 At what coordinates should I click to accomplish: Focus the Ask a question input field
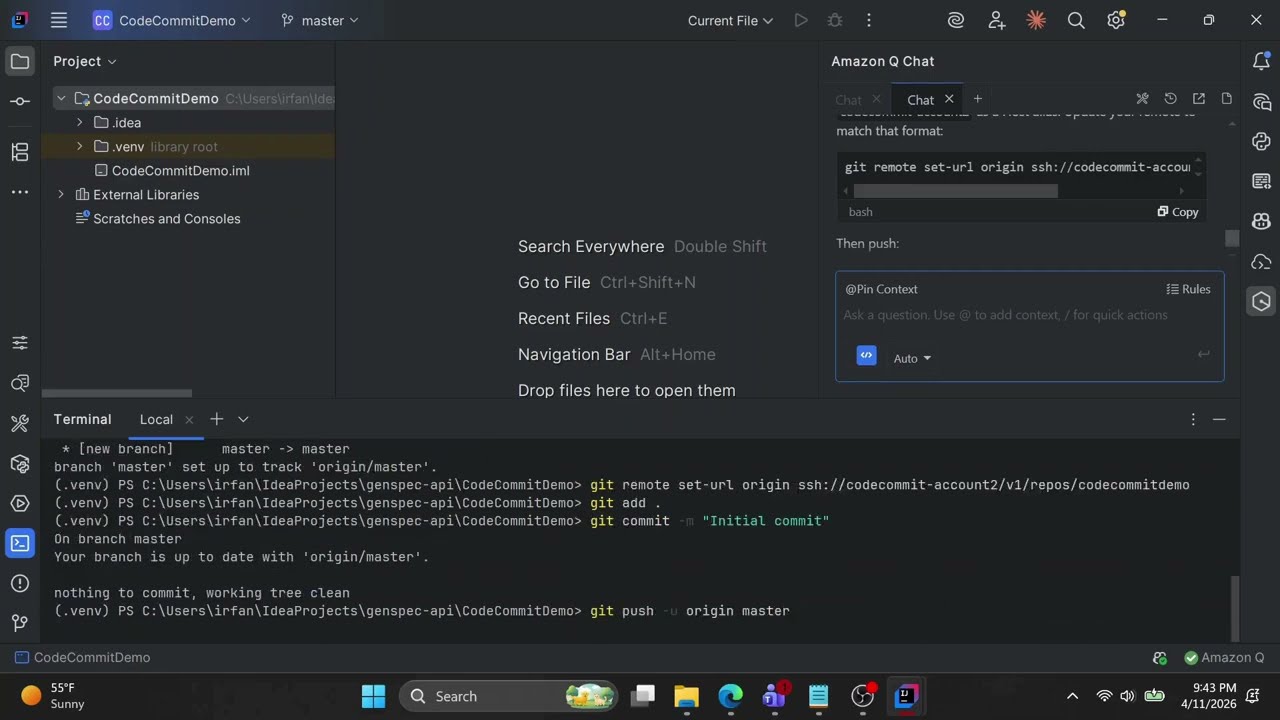coord(1005,315)
